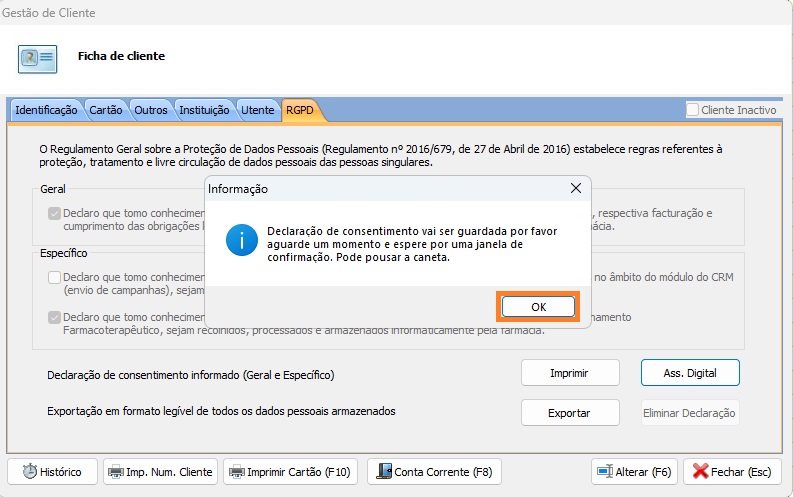The height and width of the screenshot is (497, 793).
Task: Select the Utente tab
Action: click(258, 110)
